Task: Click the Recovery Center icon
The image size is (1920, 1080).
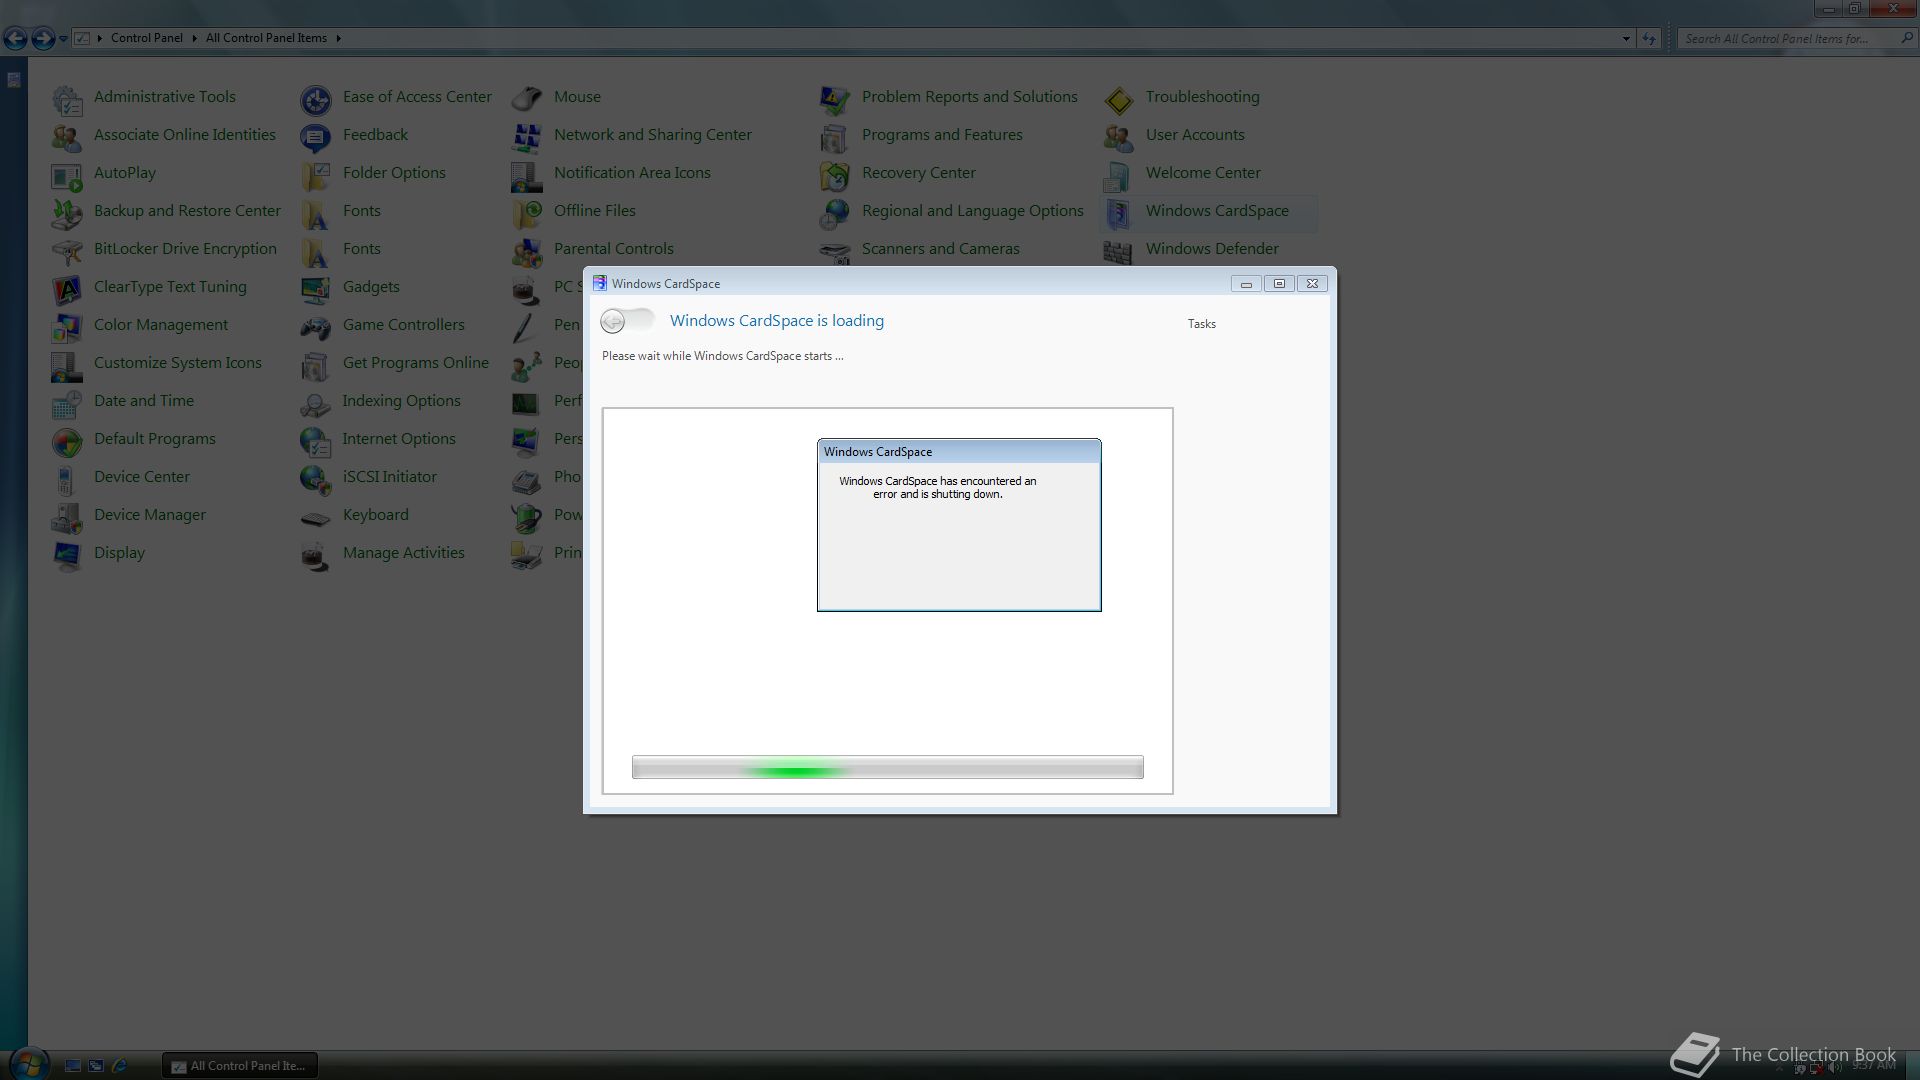Action: tap(835, 175)
